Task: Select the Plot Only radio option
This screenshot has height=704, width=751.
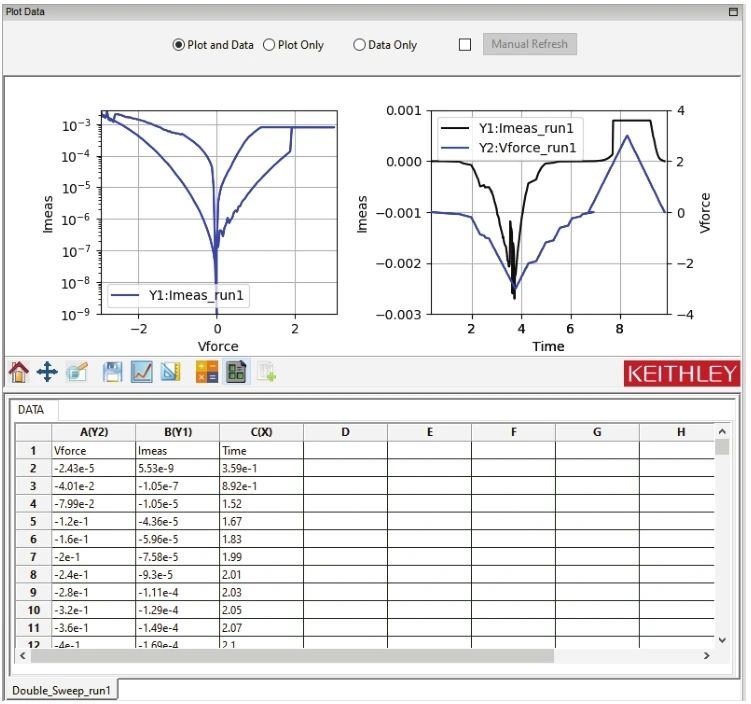Action: 269,45
